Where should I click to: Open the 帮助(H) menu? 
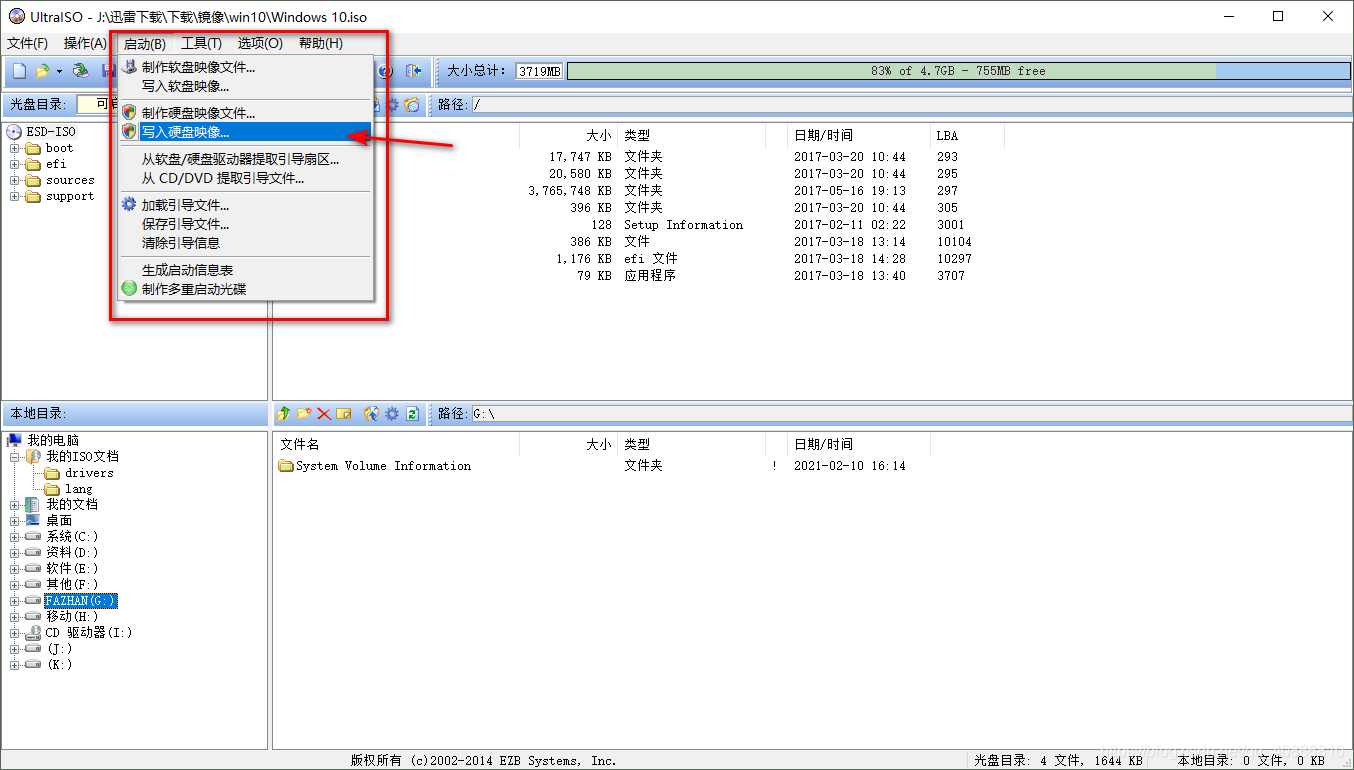click(x=321, y=43)
